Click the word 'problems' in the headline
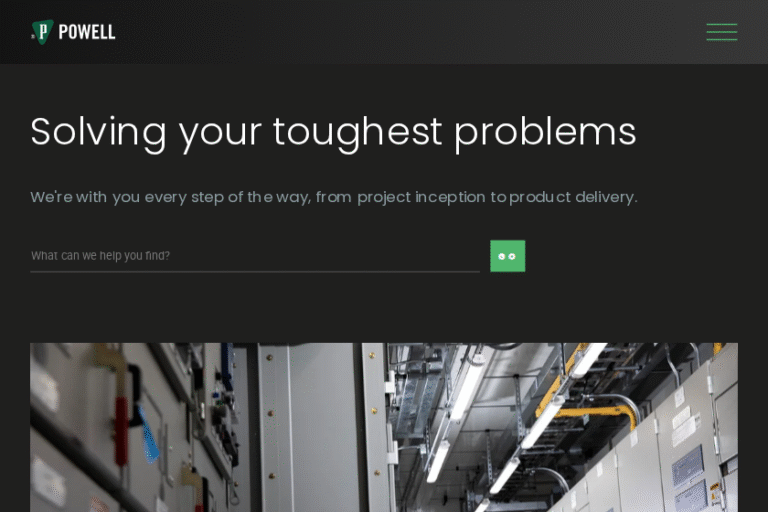 click(x=545, y=133)
